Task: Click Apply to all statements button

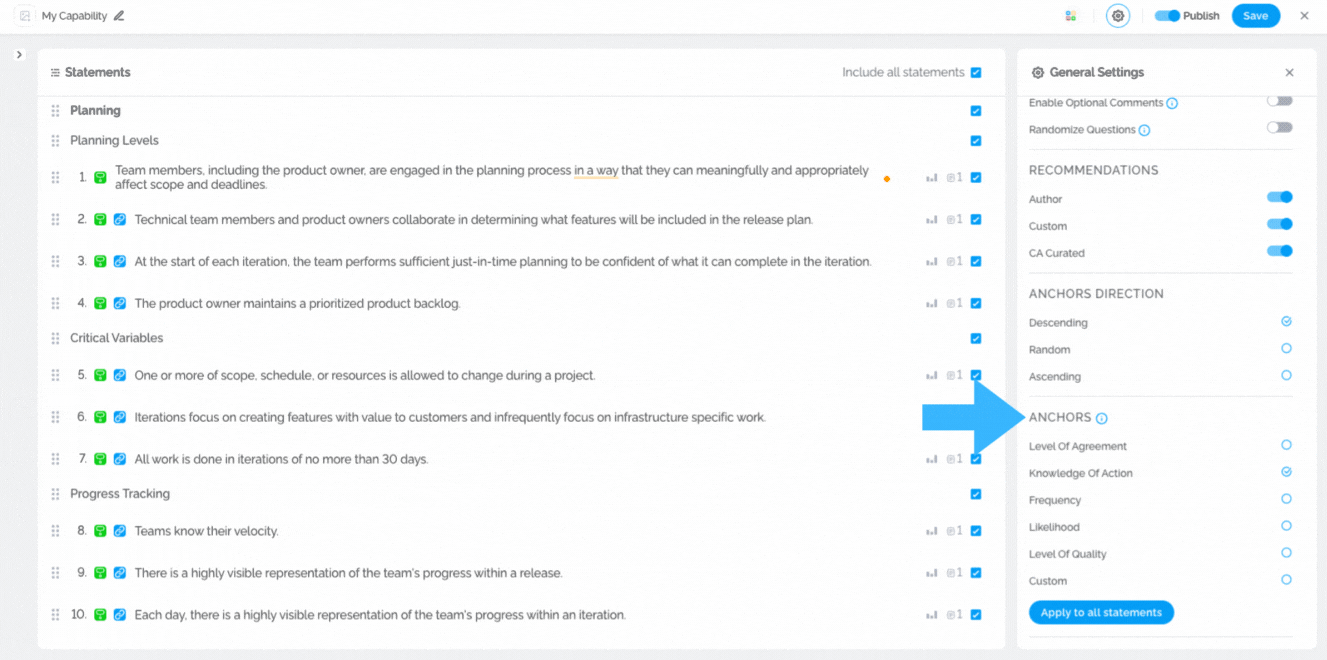Action: coord(1101,613)
